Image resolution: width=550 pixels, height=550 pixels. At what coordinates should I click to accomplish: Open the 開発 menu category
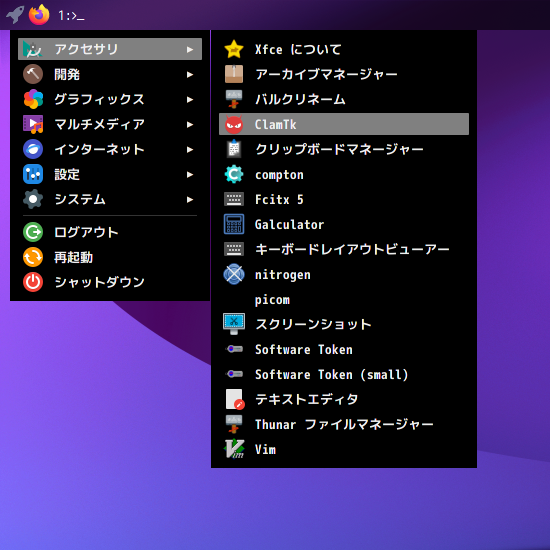pyautogui.click(x=110, y=74)
